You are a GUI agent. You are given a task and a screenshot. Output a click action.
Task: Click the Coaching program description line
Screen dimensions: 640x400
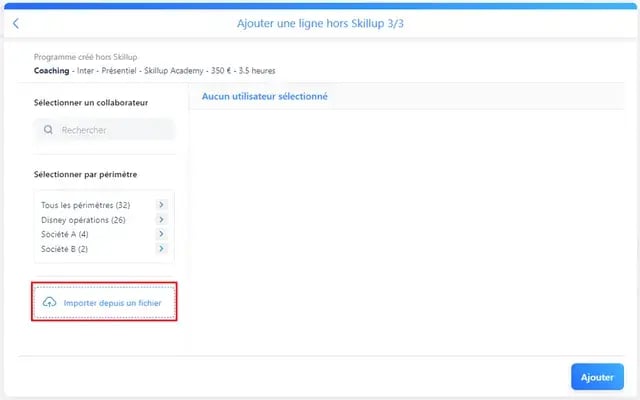pos(154,71)
